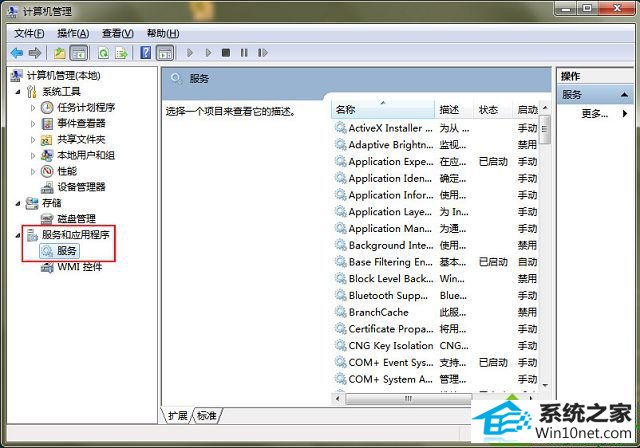Click the first Start Service play icon

click(x=190, y=53)
